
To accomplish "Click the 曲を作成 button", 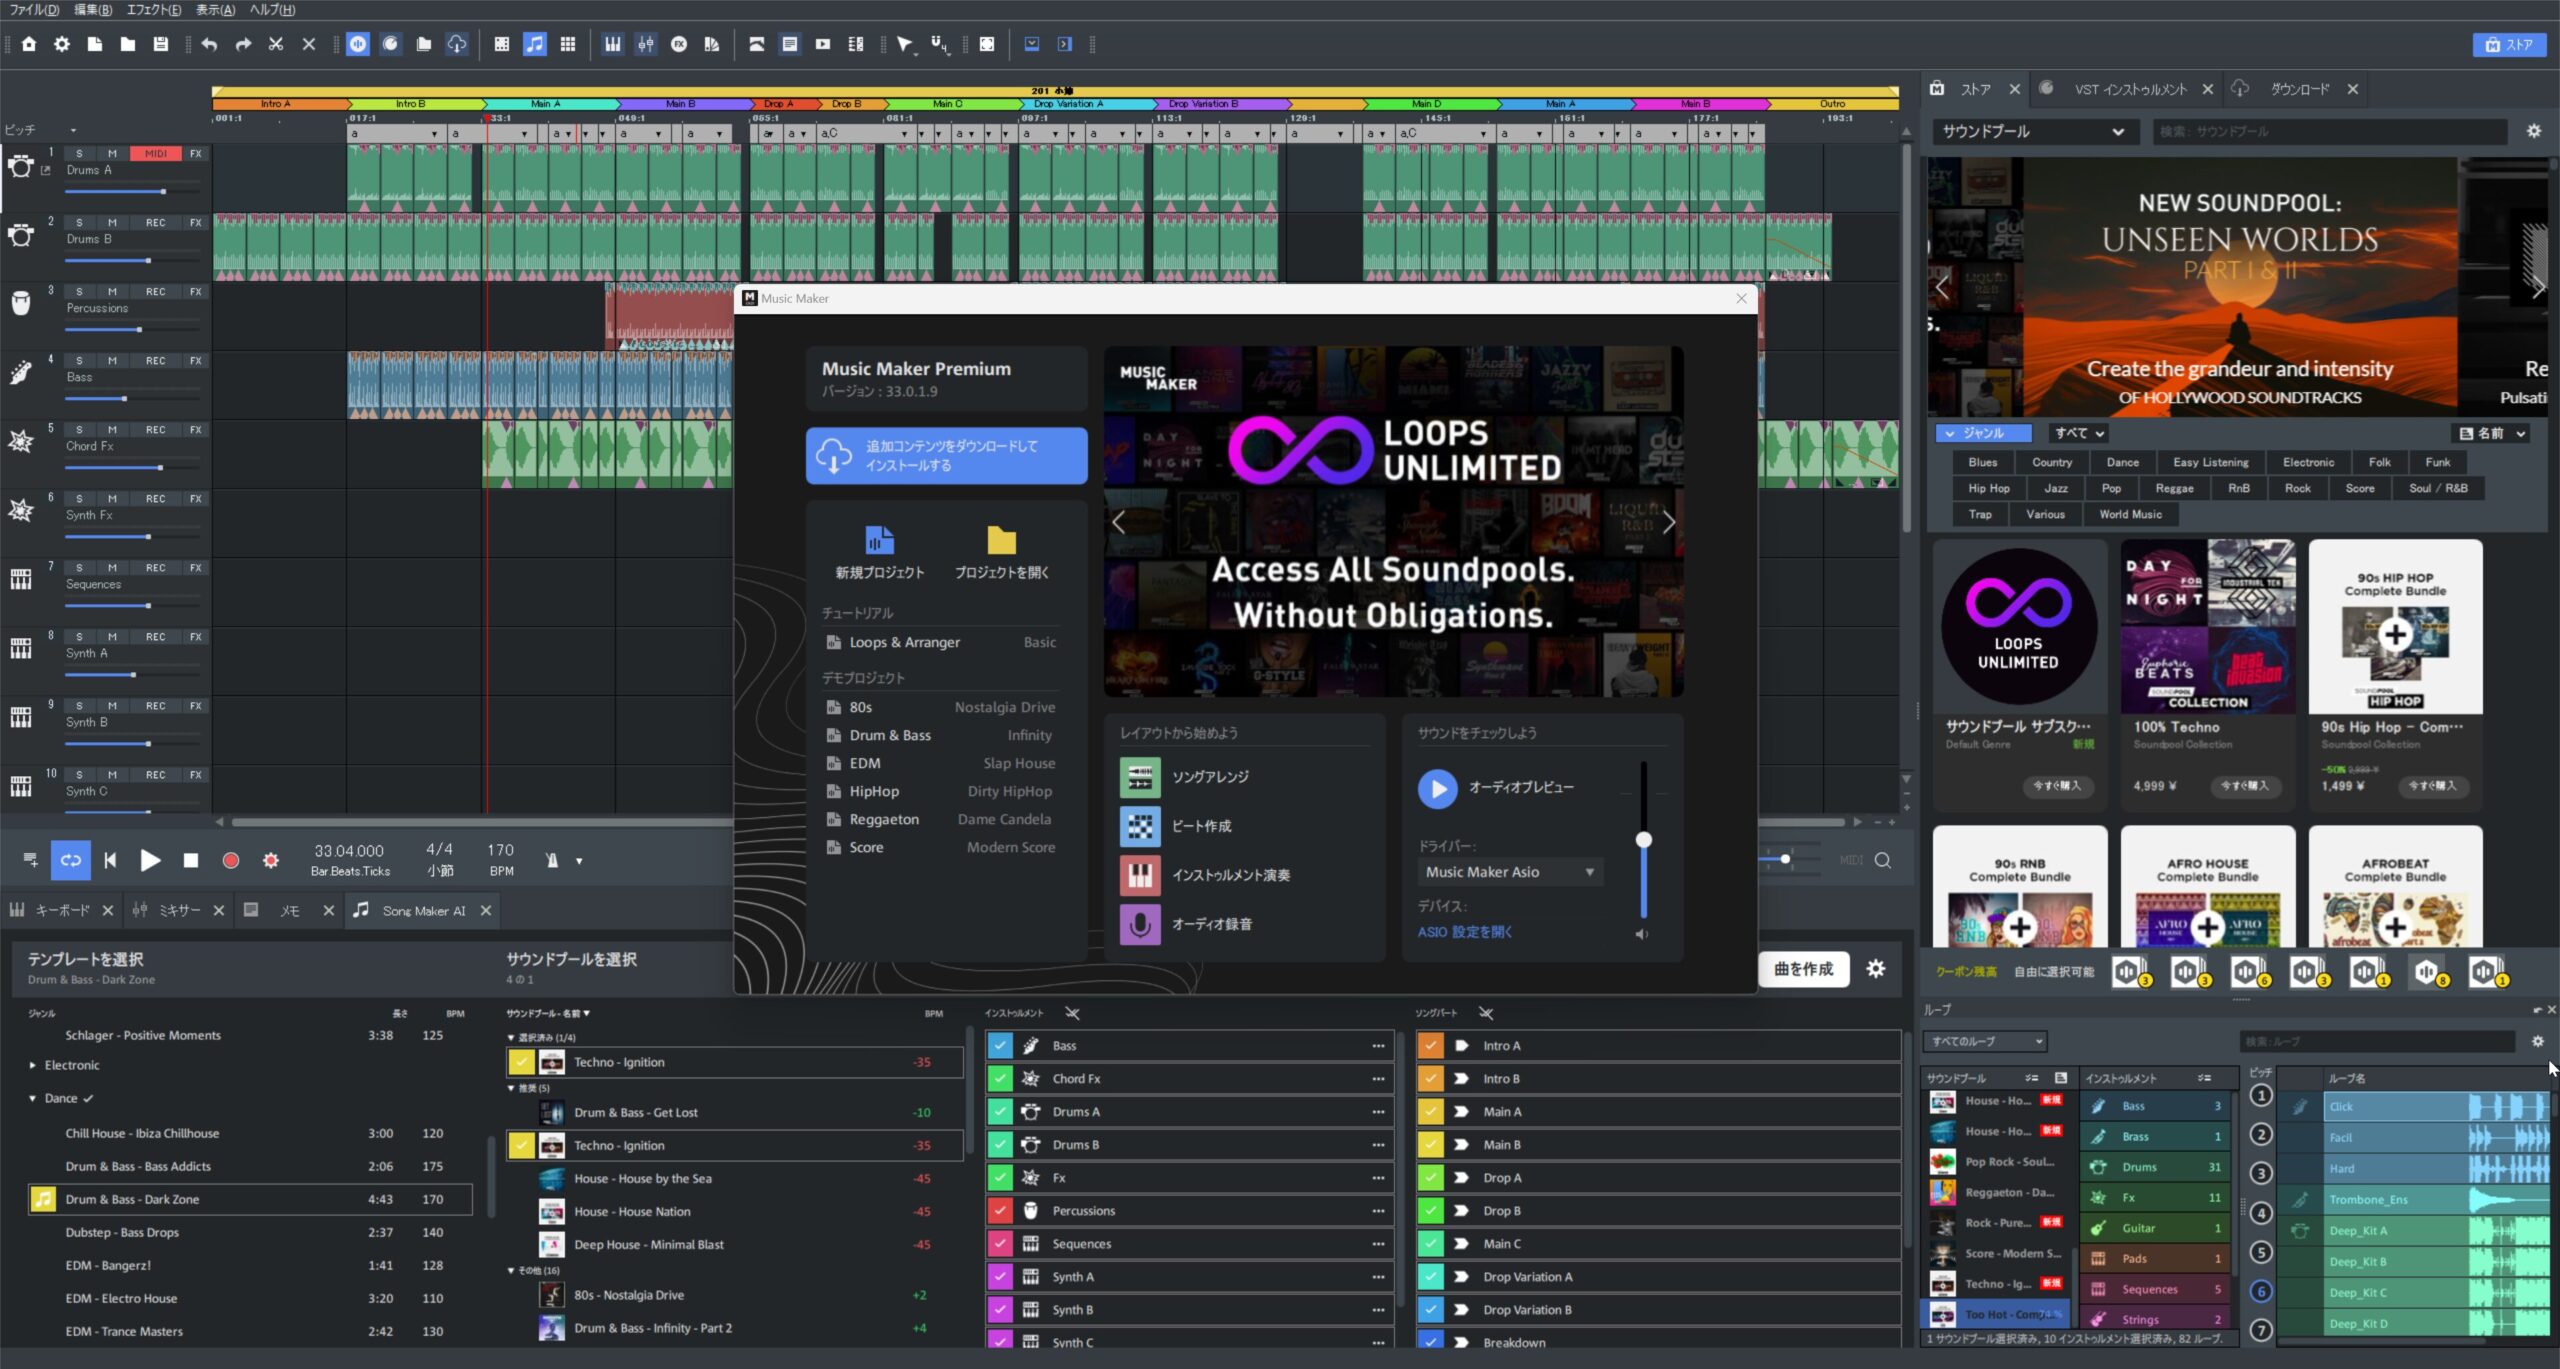I will coord(1804,969).
